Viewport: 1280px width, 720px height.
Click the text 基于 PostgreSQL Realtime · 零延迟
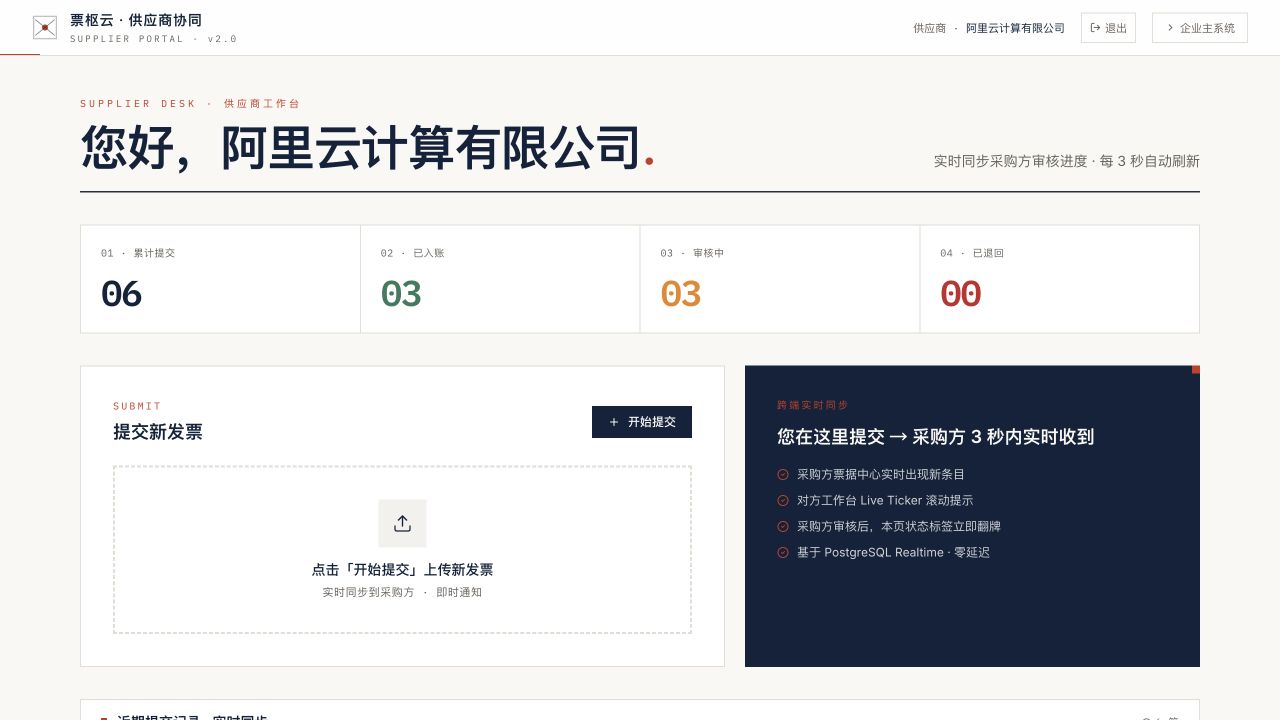tap(893, 553)
